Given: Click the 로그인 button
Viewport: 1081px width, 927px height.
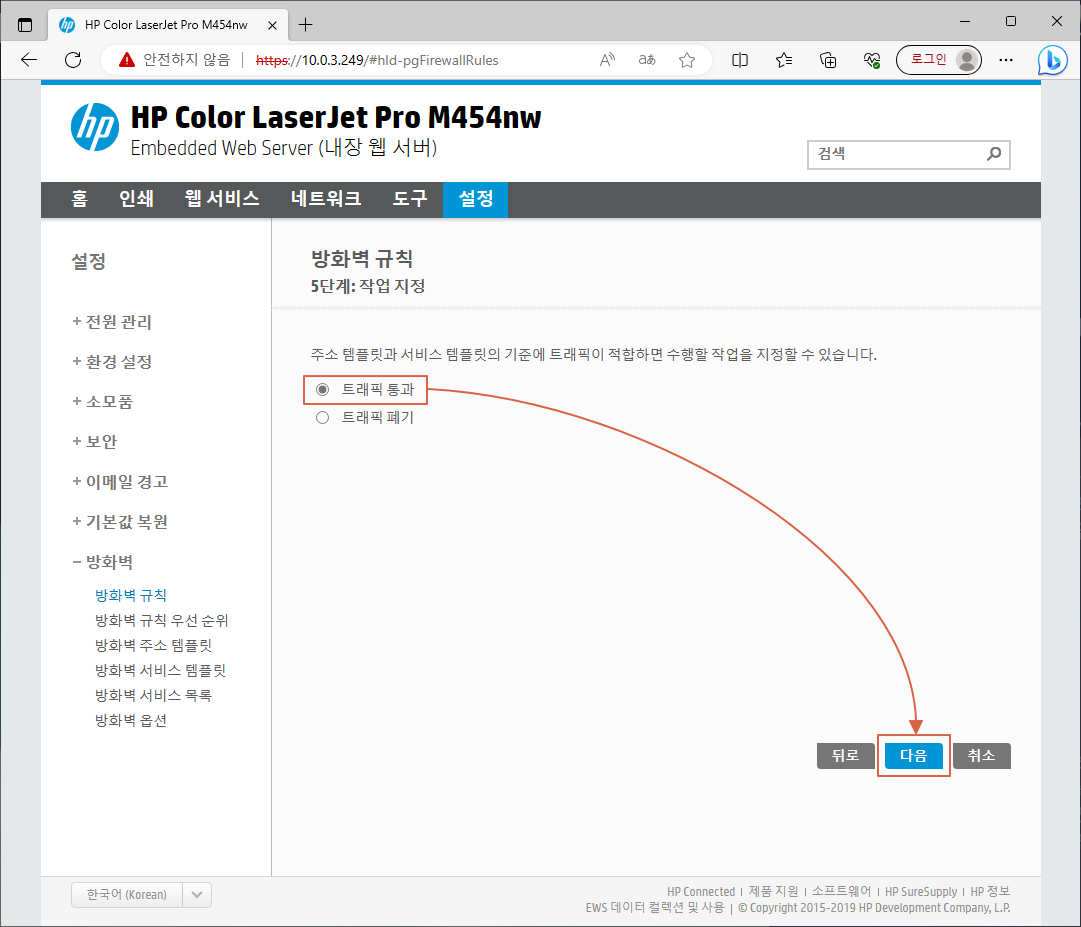Looking at the screenshot, I should [x=929, y=60].
